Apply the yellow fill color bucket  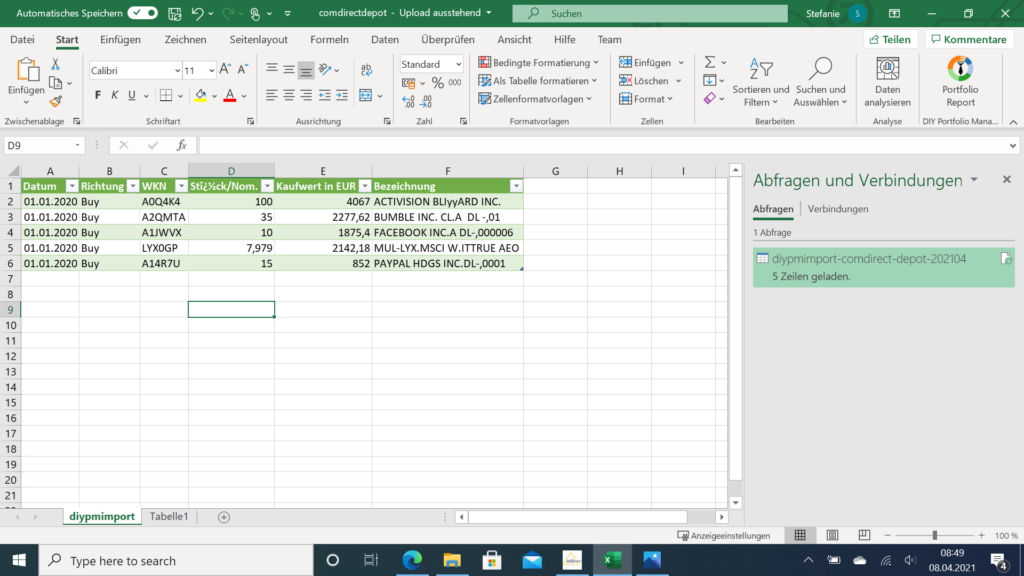coord(200,95)
